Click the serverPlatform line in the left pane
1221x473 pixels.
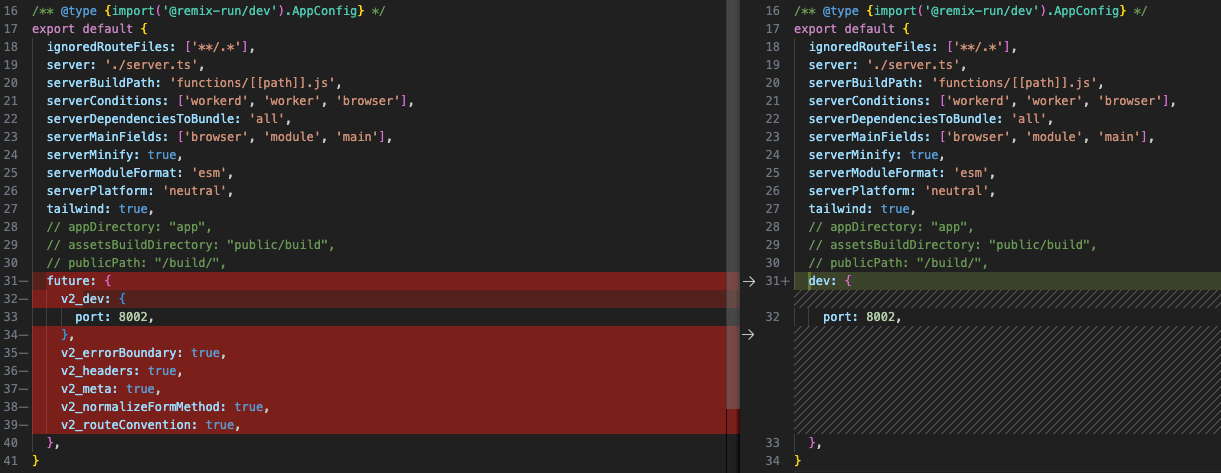pyautogui.click(x=140, y=191)
